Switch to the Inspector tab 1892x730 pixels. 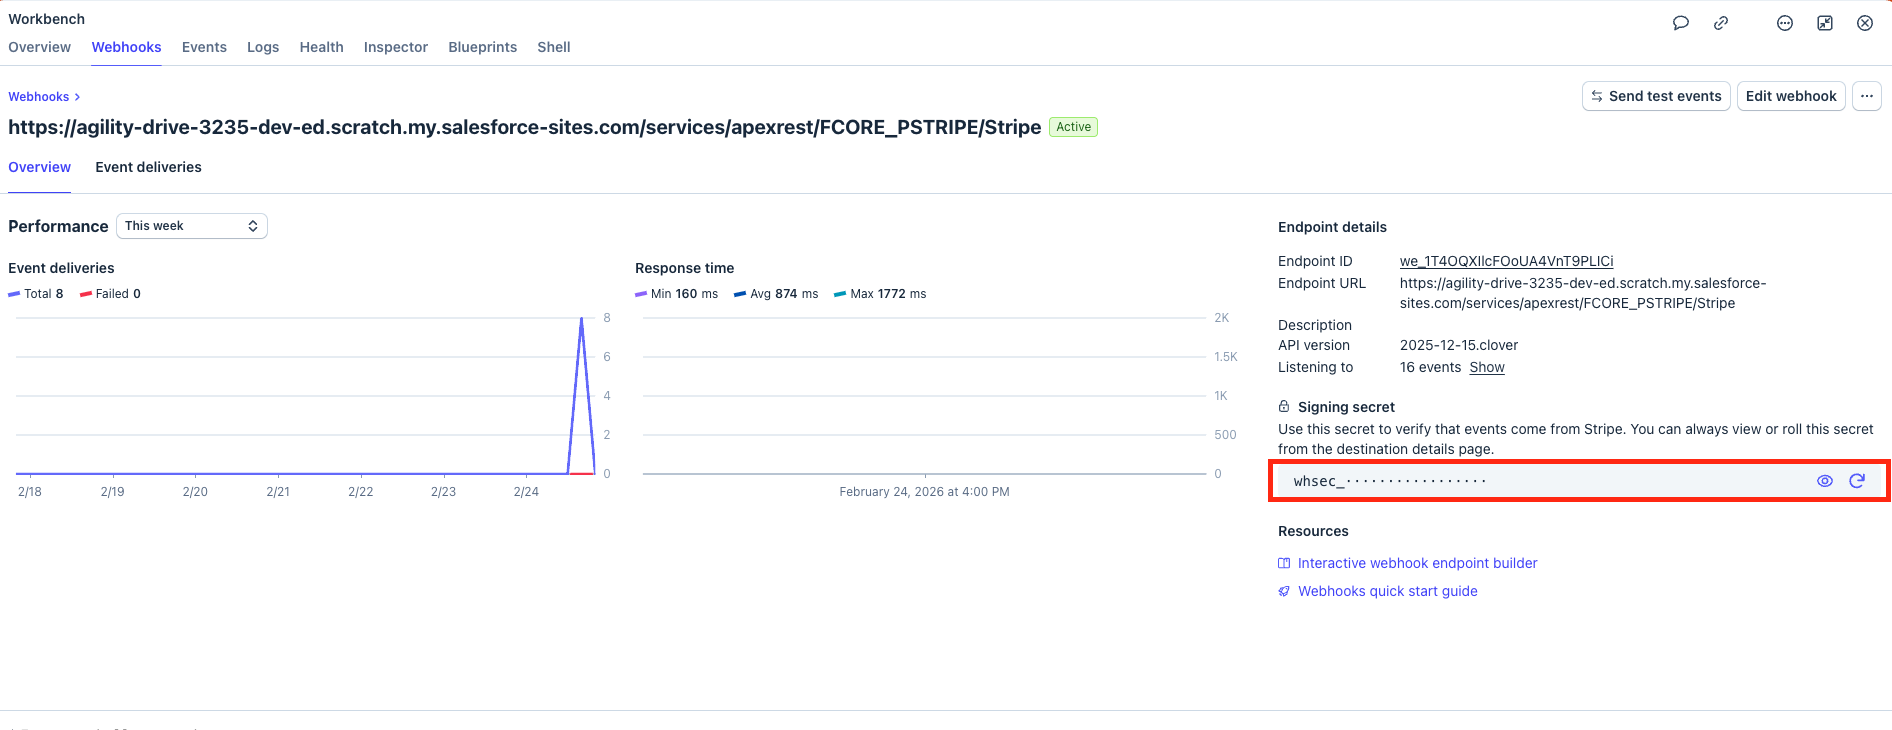click(x=396, y=47)
